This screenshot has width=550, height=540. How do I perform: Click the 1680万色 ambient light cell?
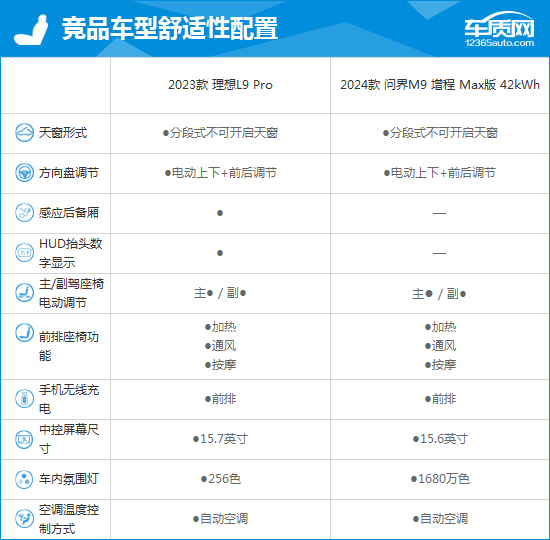440,479
